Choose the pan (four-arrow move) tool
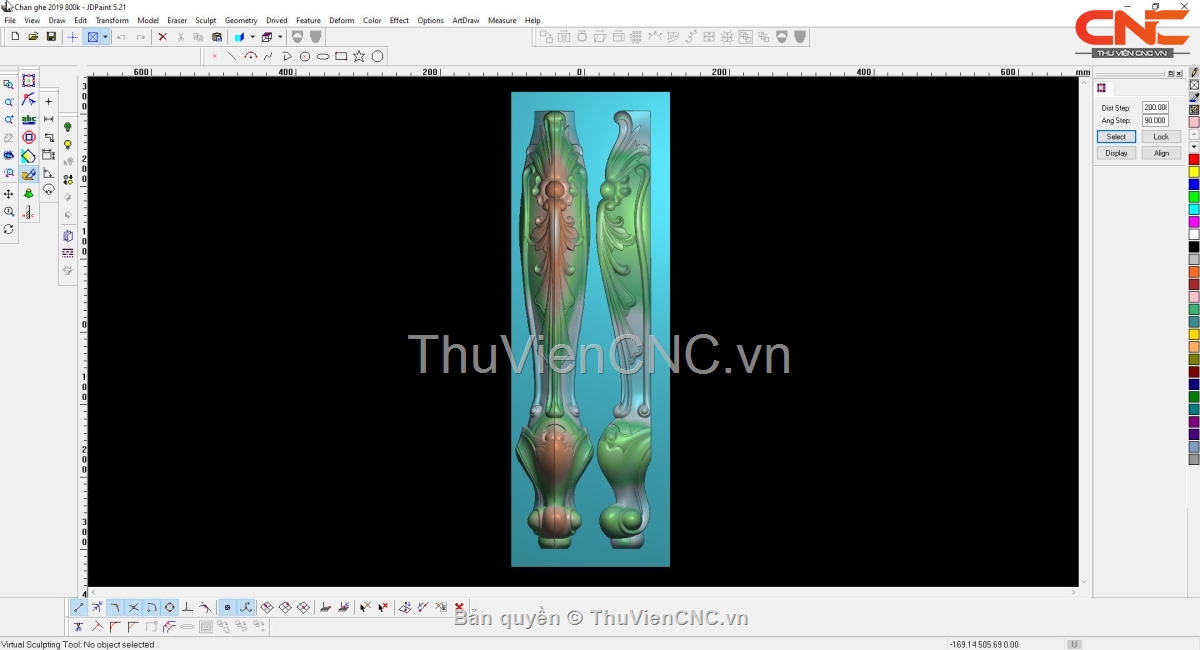Image resolution: width=1200 pixels, height=650 pixels. [9, 194]
